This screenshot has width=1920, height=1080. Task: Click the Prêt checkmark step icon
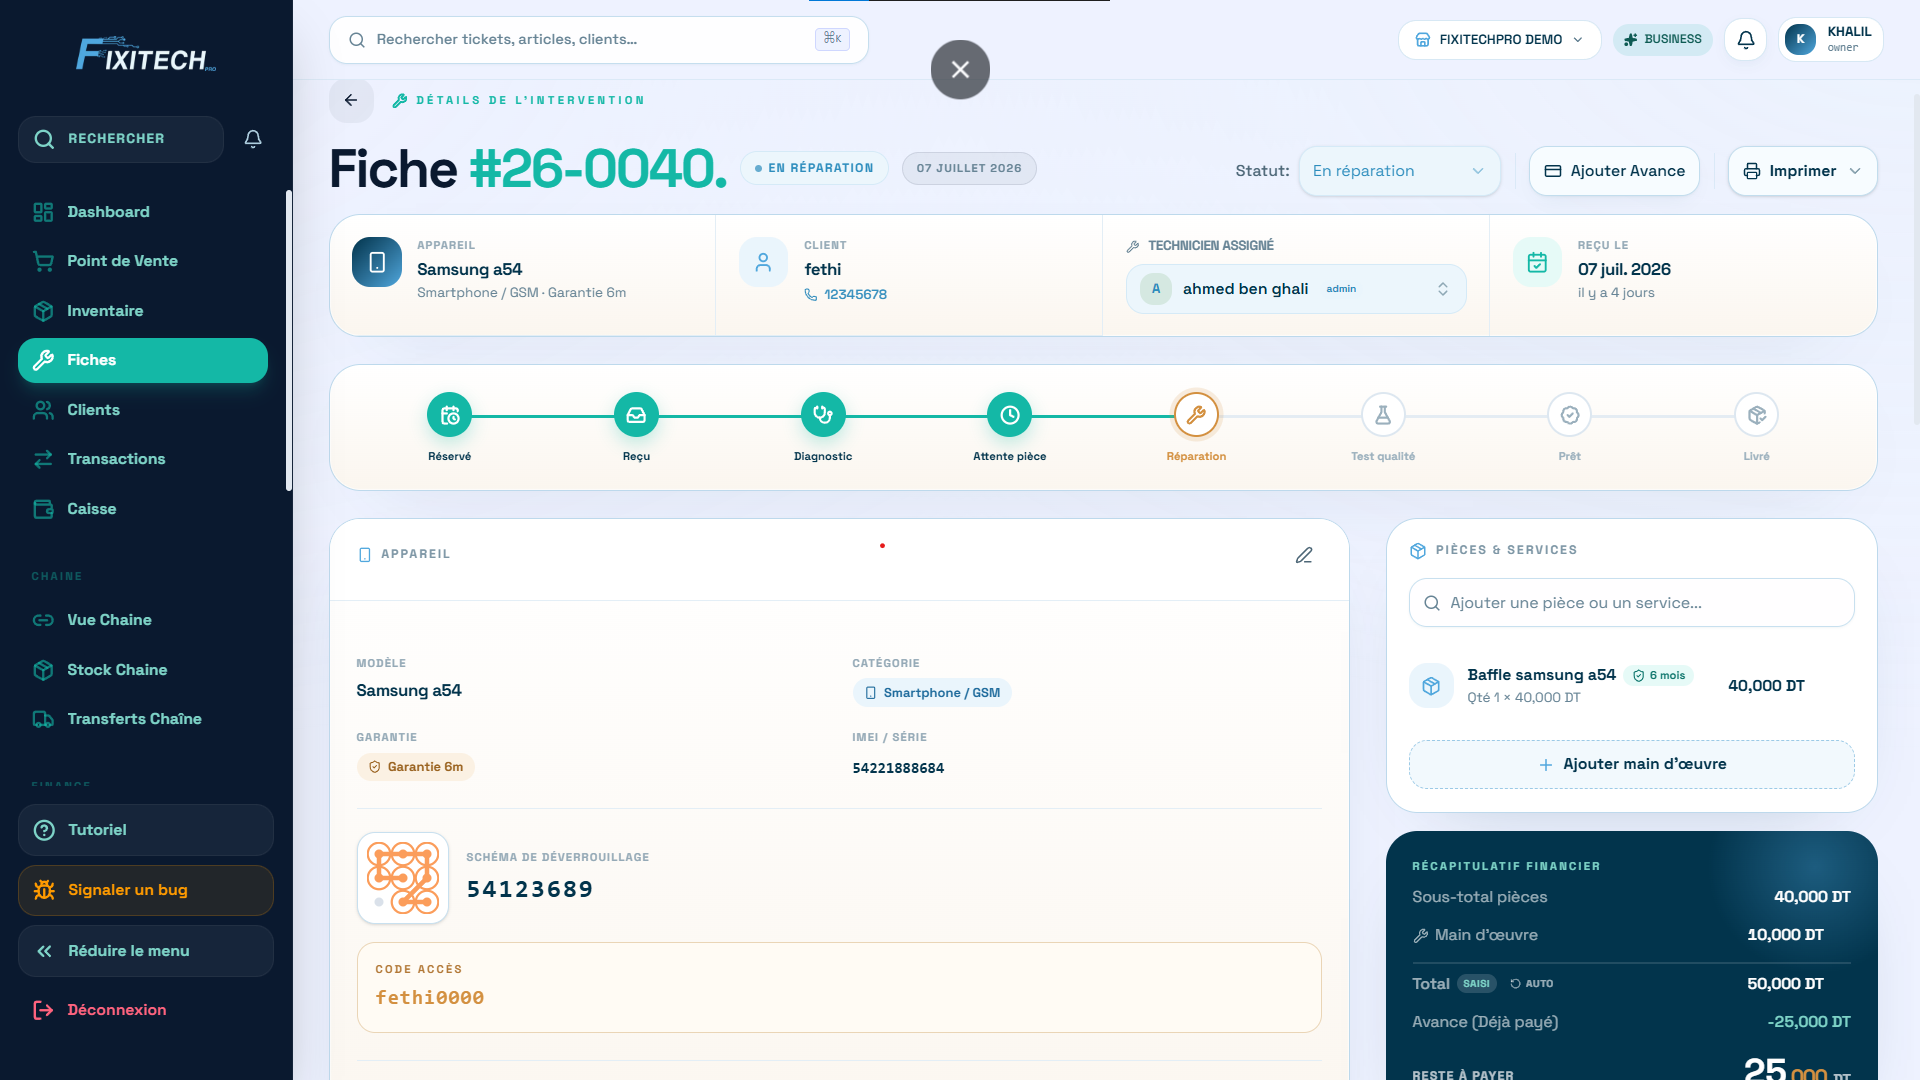[x=1570, y=415]
